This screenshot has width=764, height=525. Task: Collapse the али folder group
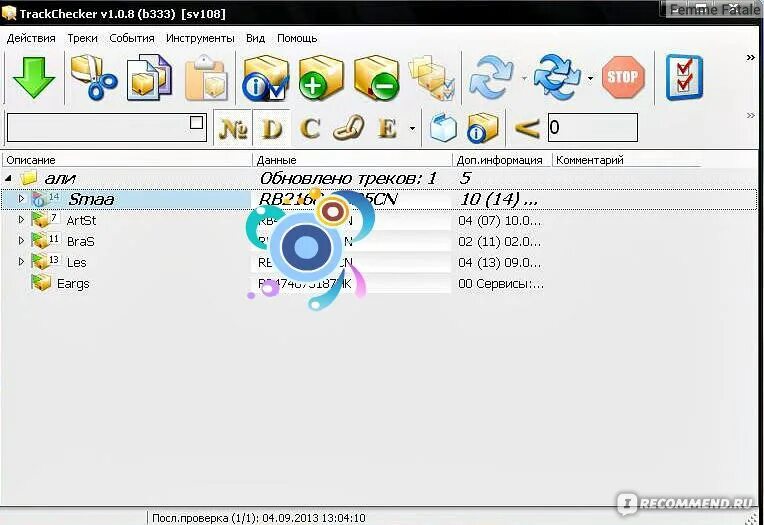coord(9,178)
